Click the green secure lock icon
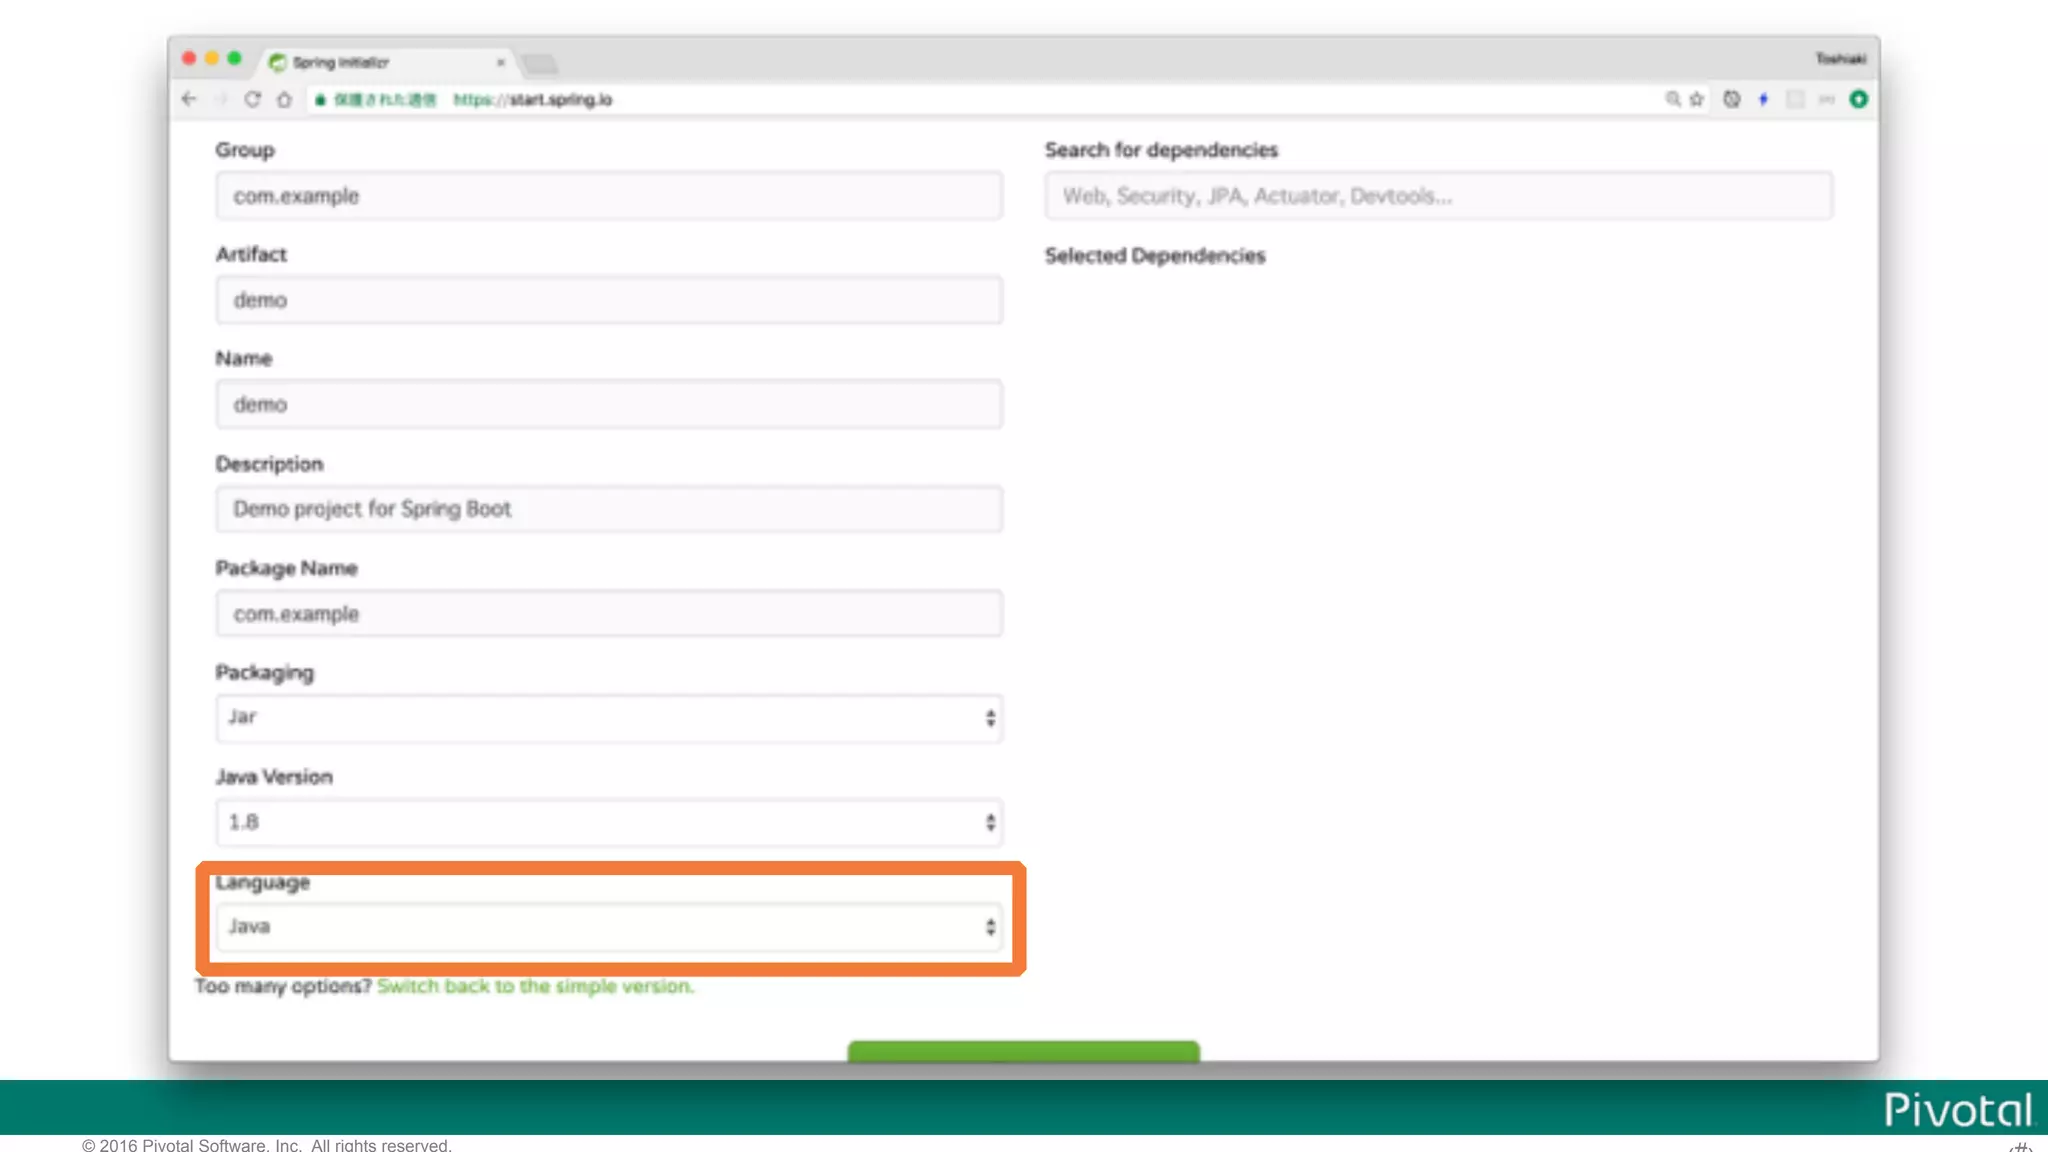 point(320,100)
